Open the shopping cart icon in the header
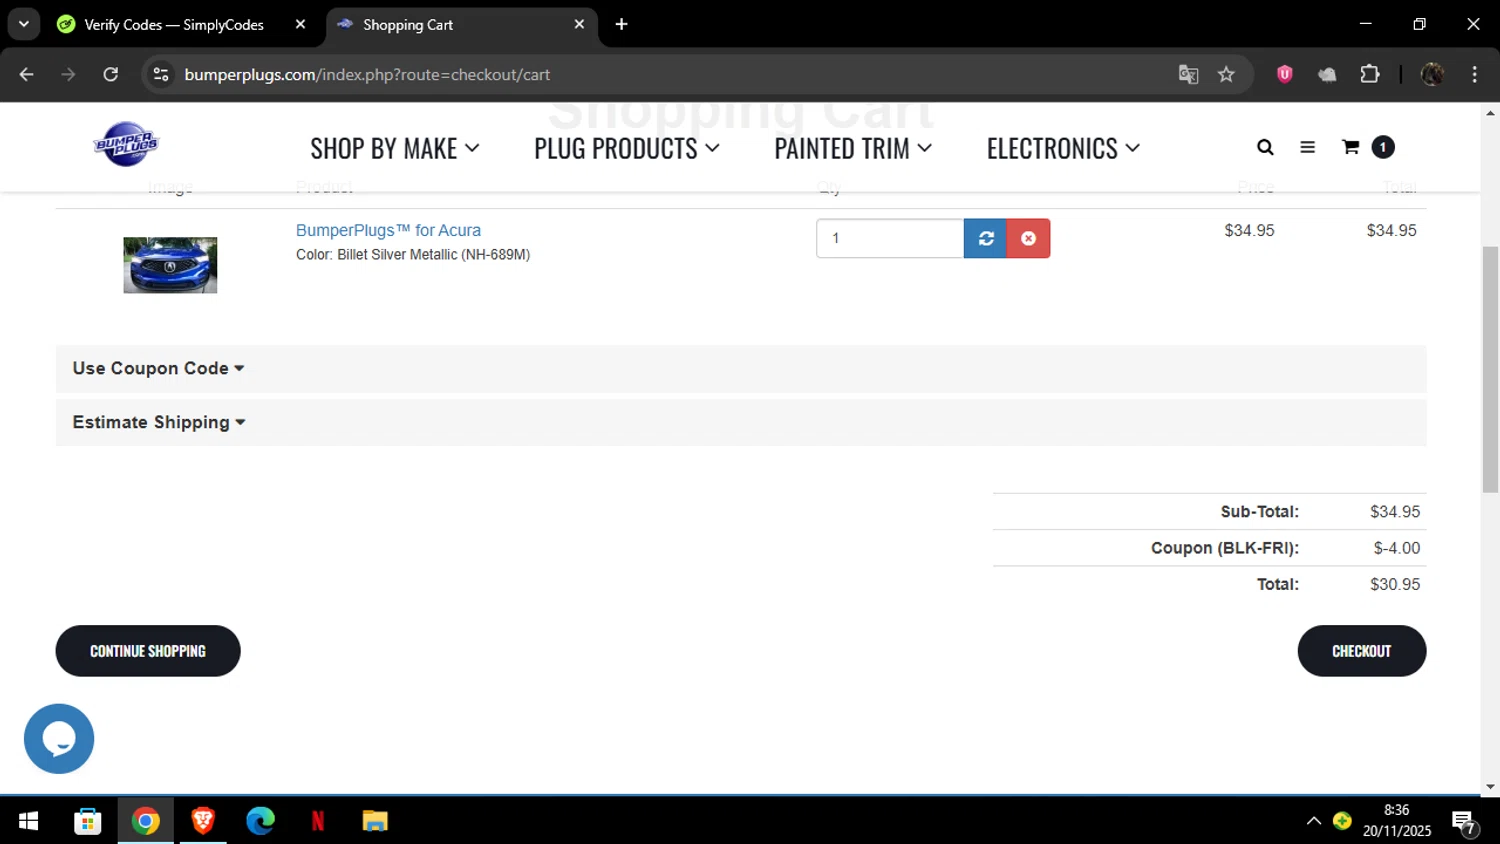Image resolution: width=1500 pixels, height=844 pixels. click(1350, 147)
